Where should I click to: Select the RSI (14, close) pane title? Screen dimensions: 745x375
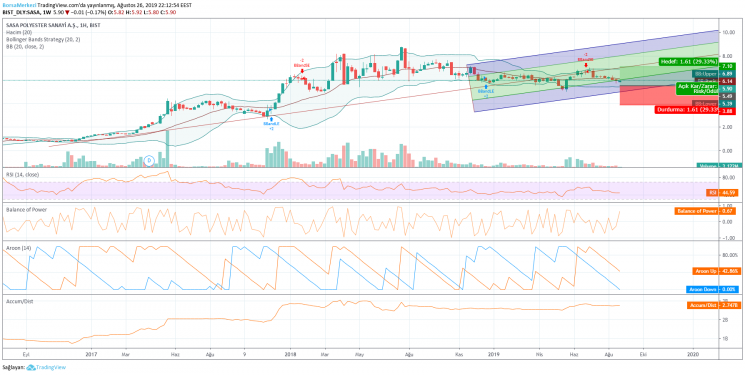tap(22, 174)
